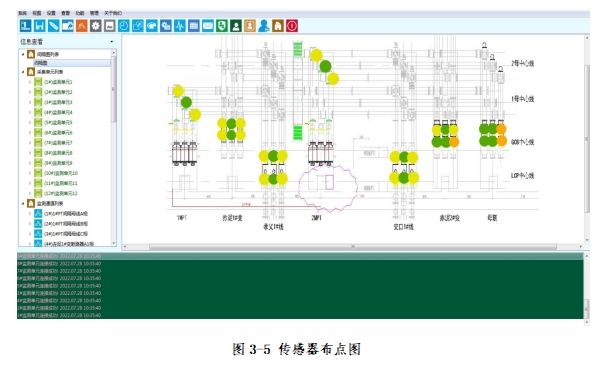Open the 功能 menu
Viewport: 608px width, 366px height.
pos(80,13)
